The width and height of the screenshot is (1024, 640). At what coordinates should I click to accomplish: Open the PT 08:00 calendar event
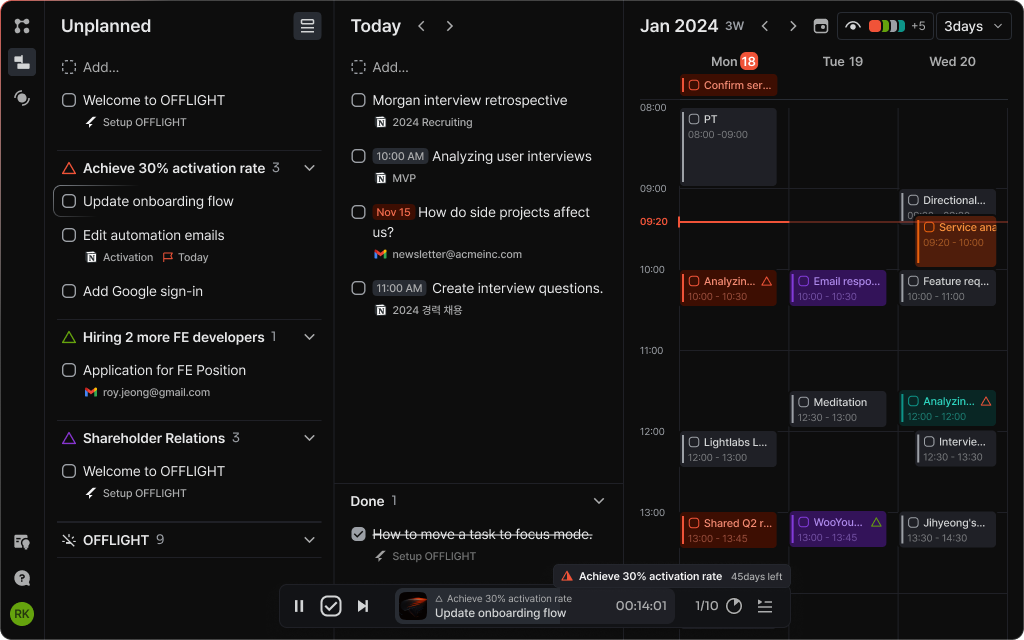pos(729,147)
